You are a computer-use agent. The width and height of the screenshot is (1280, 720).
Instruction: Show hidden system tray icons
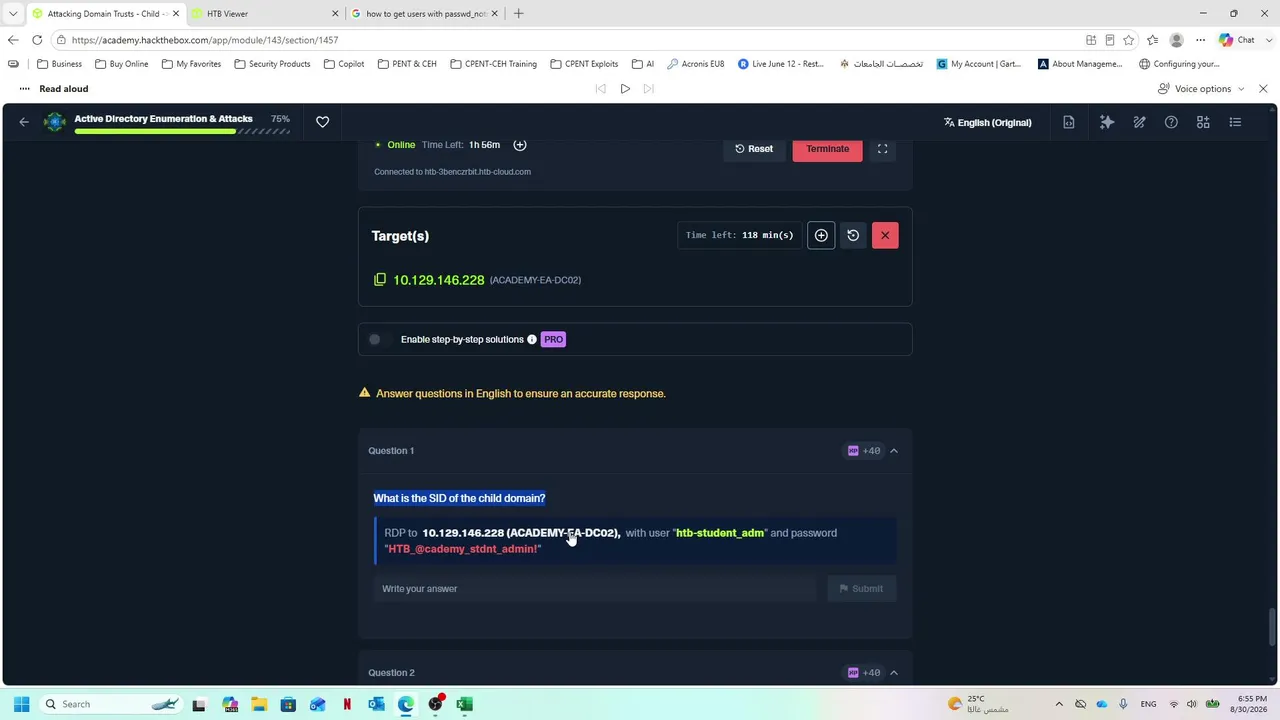click(x=1059, y=704)
